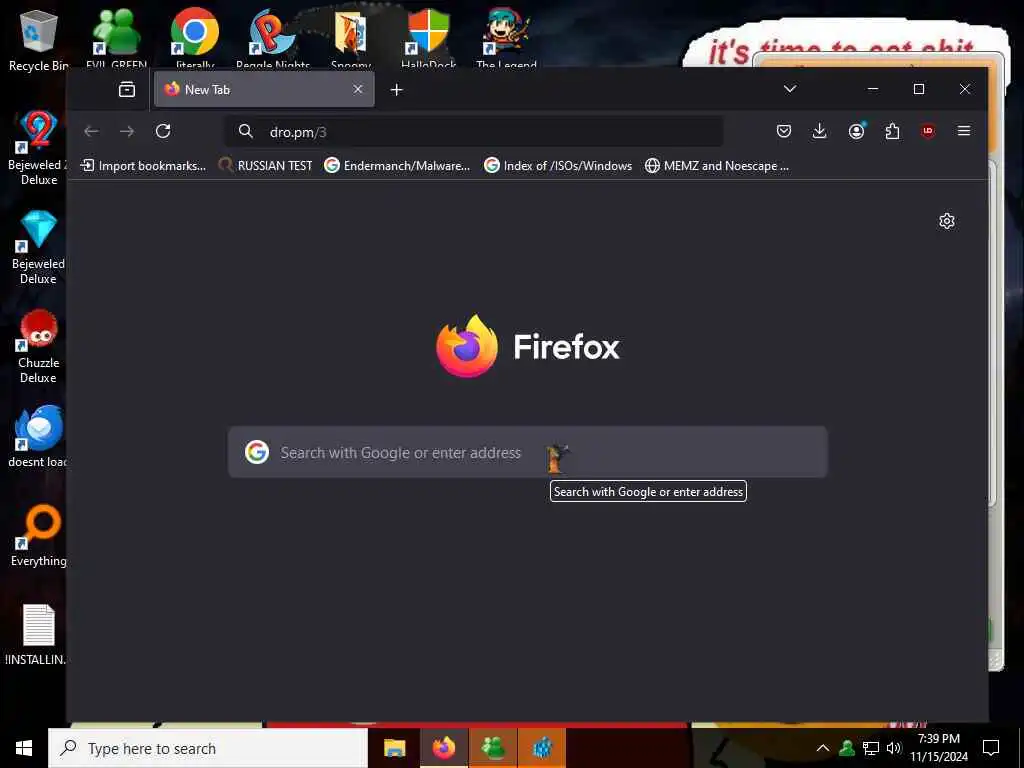Select the Peggle Nights desktop shortcut

(272, 39)
